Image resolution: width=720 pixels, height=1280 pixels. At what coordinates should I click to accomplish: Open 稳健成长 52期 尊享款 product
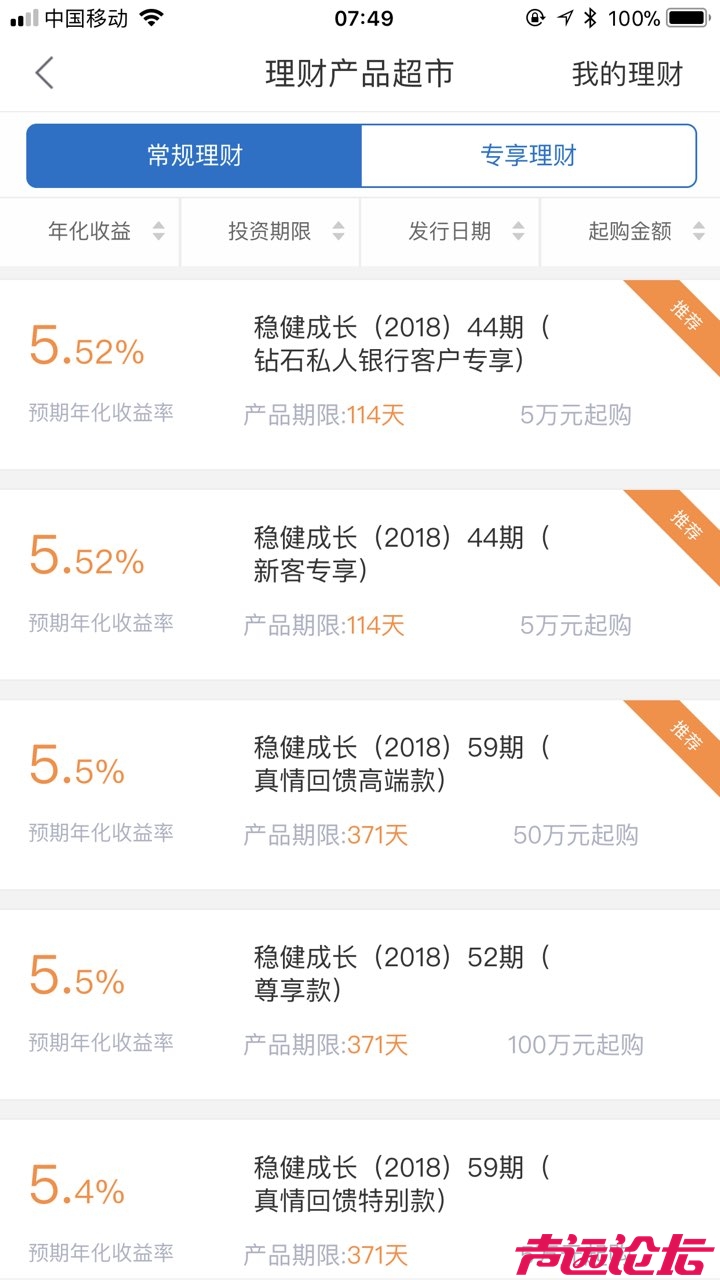(x=400, y=973)
